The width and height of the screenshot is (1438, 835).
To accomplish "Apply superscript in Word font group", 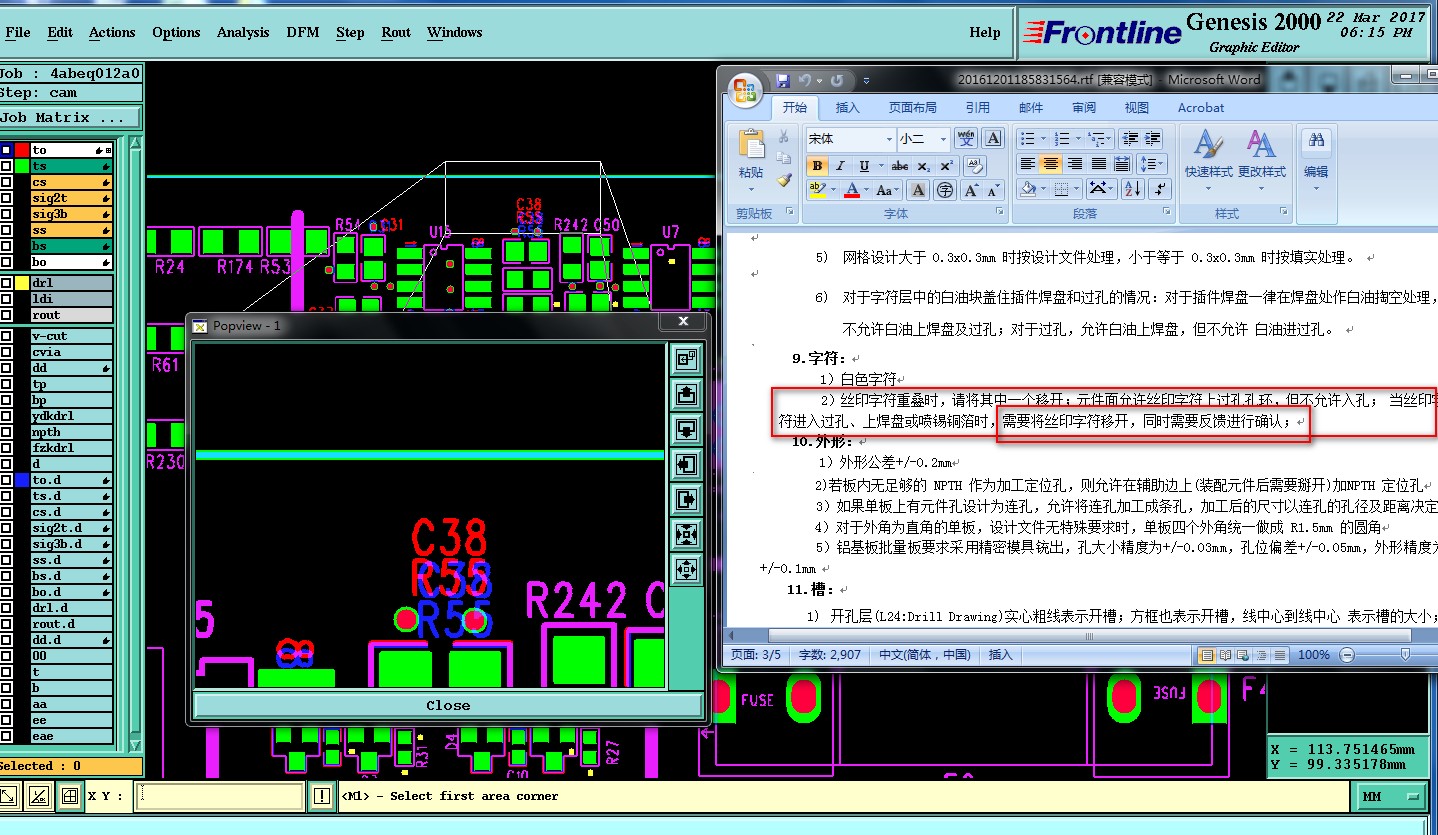I will point(946,166).
